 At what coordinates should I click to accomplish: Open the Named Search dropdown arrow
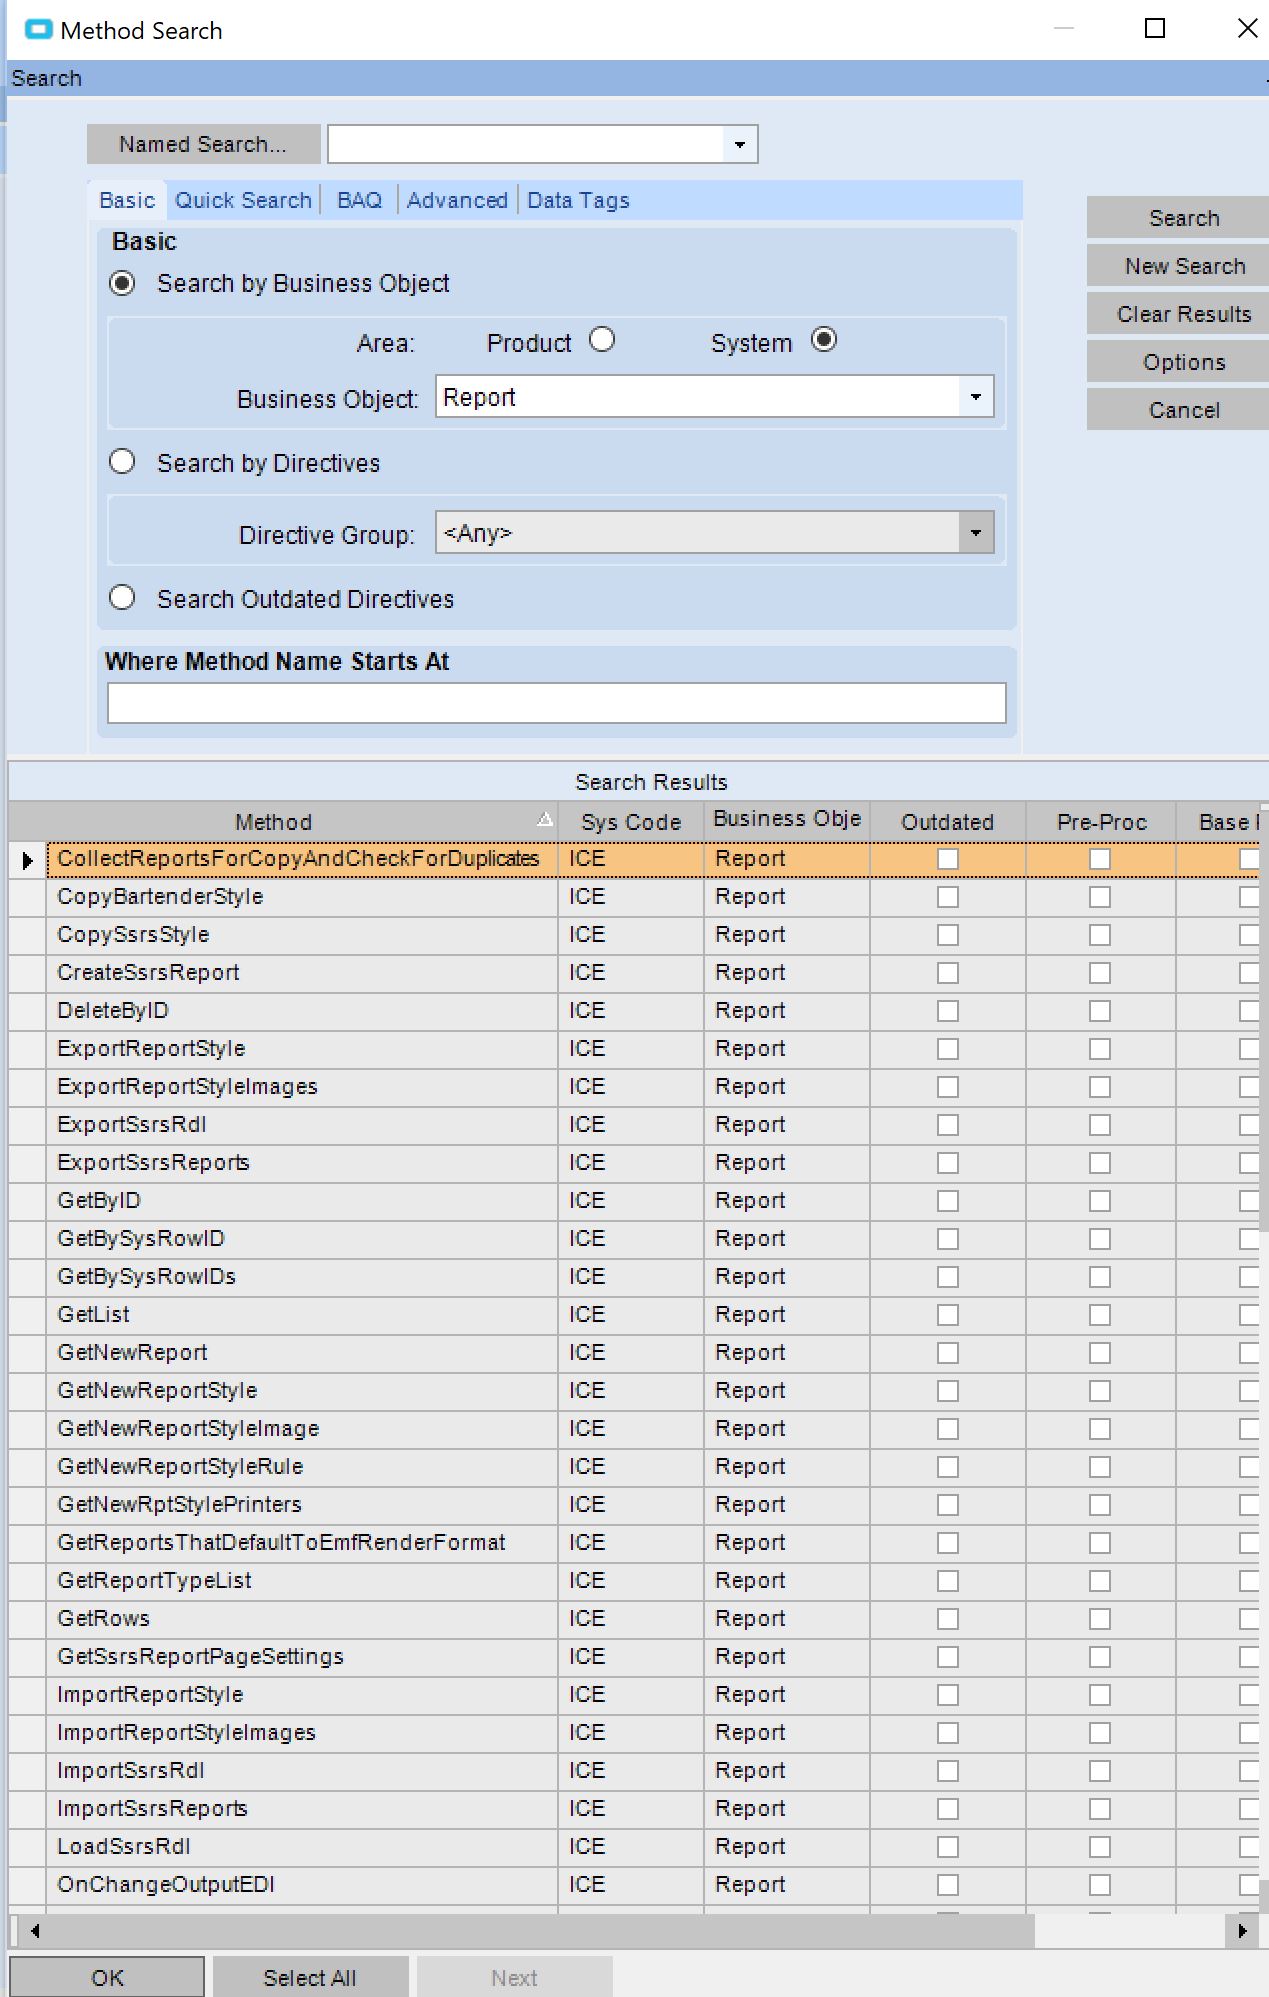(740, 144)
